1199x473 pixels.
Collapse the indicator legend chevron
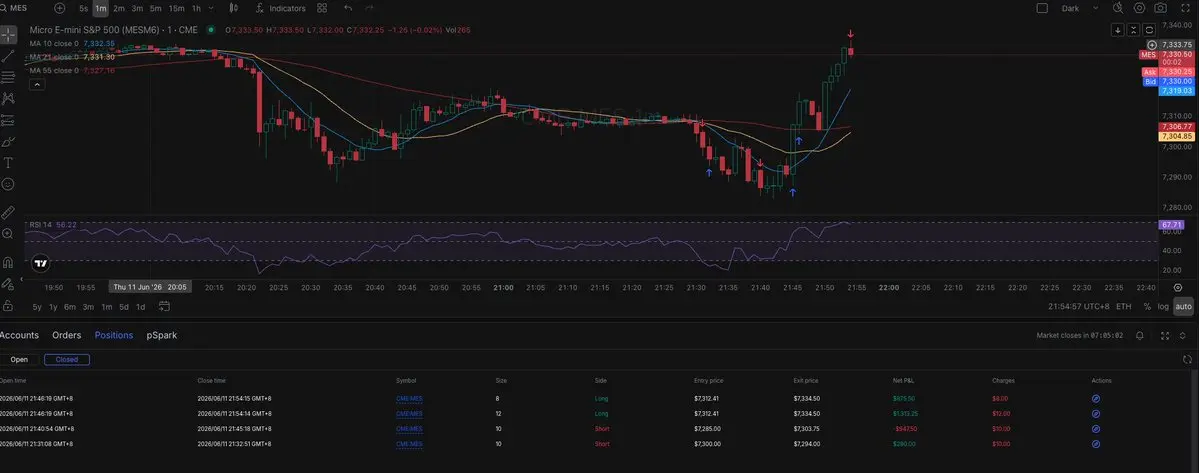point(36,84)
